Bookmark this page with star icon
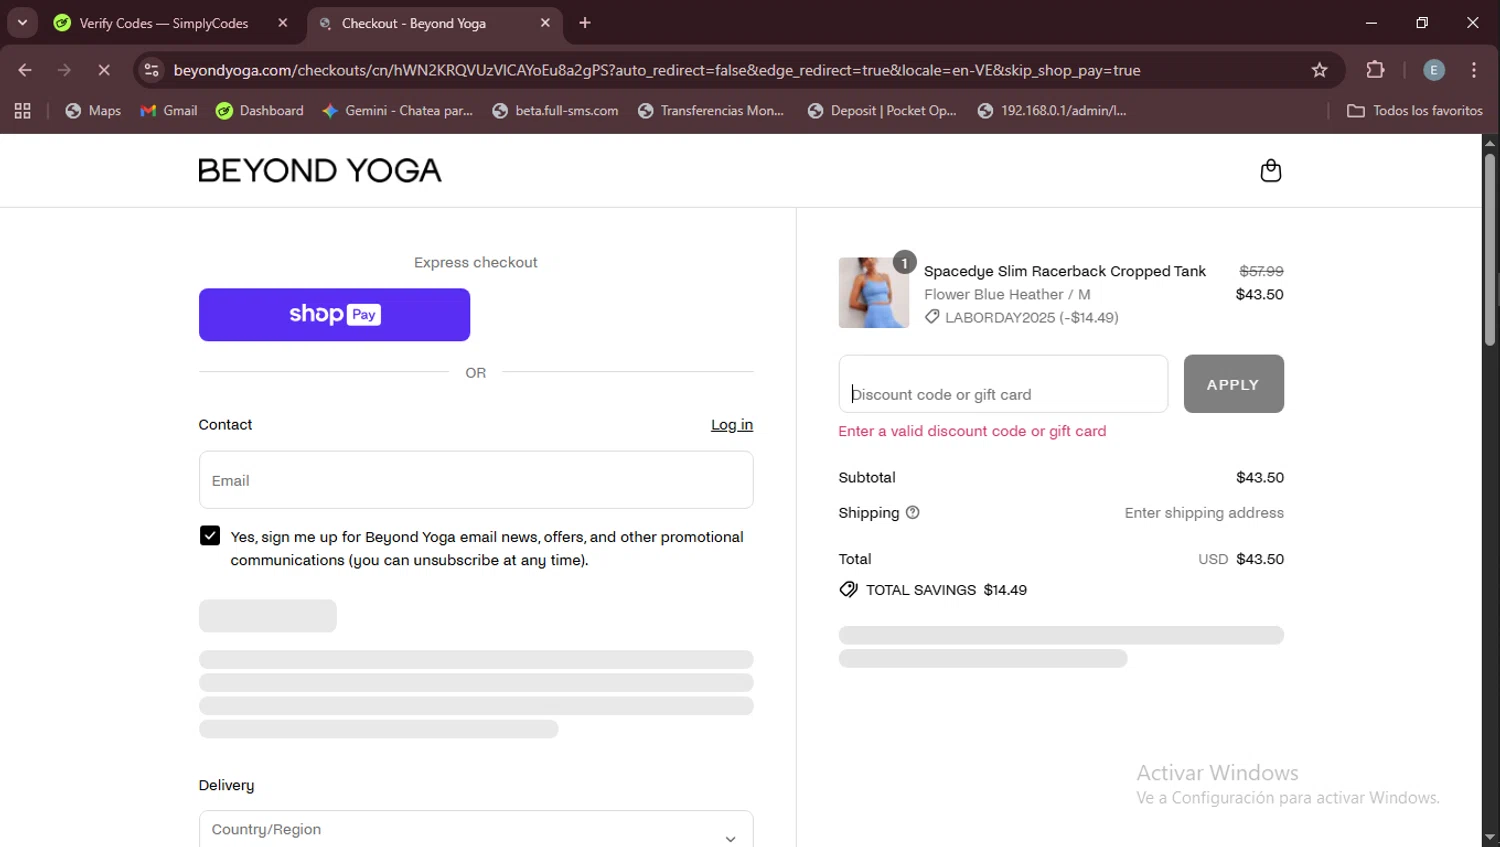This screenshot has height=847, width=1500. coord(1319,70)
